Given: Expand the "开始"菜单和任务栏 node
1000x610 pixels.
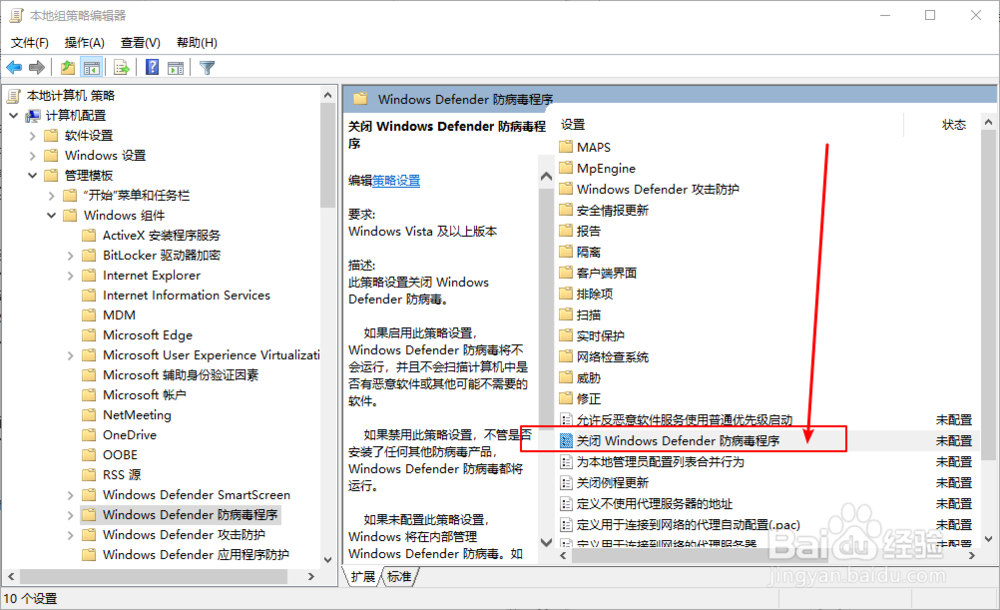Looking at the screenshot, I should coord(52,196).
